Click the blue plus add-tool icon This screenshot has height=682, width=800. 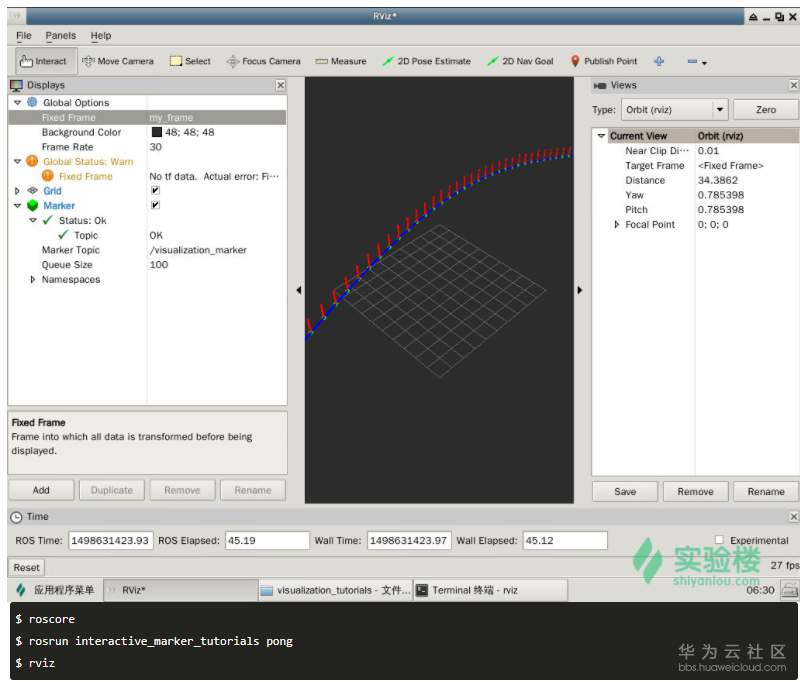pyautogui.click(x=659, y=61)
